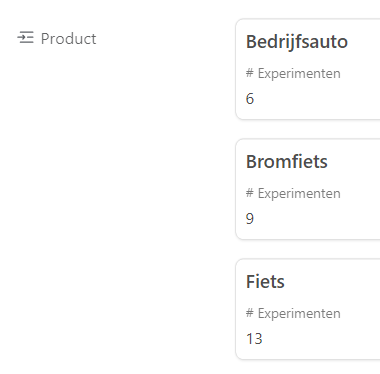Select the Bedrijfsauto card title

click(297, 42)
